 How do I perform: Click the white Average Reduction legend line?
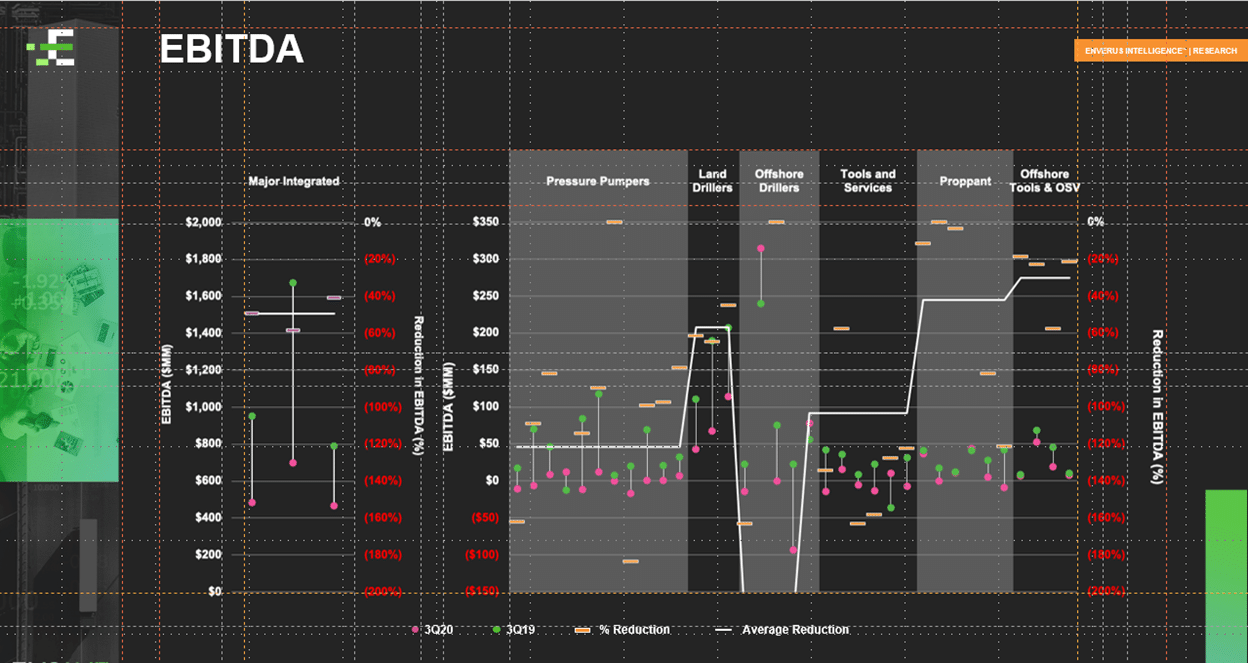point(725,630)
